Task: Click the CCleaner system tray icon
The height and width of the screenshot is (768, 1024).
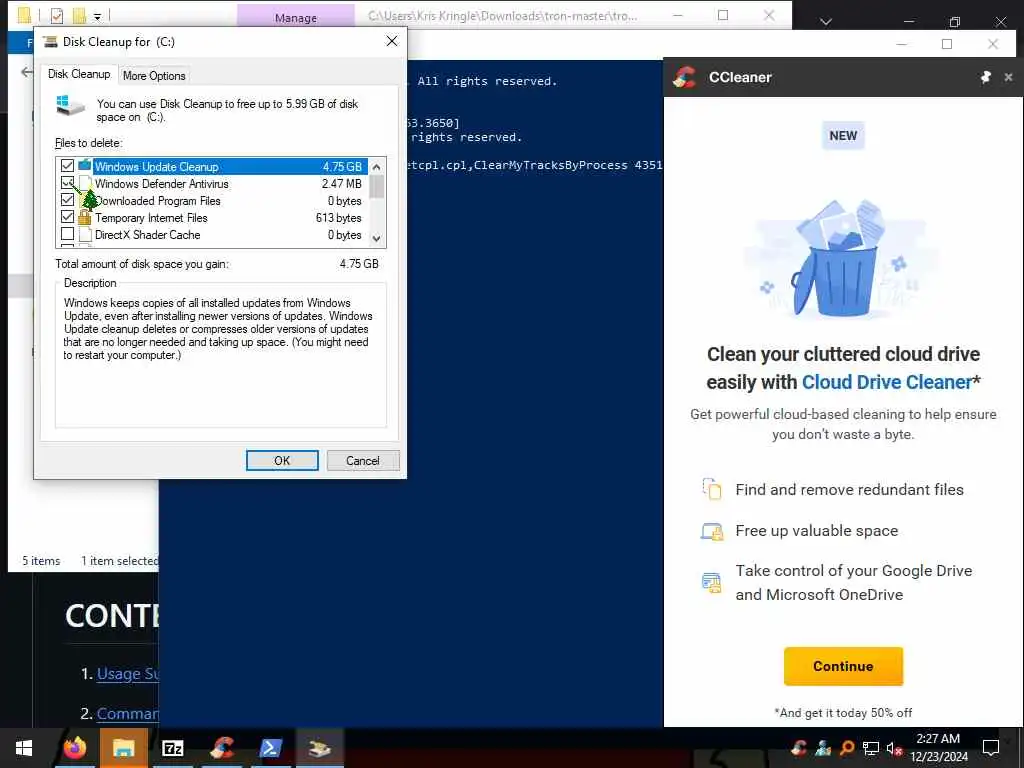Action: click(799, 748)
